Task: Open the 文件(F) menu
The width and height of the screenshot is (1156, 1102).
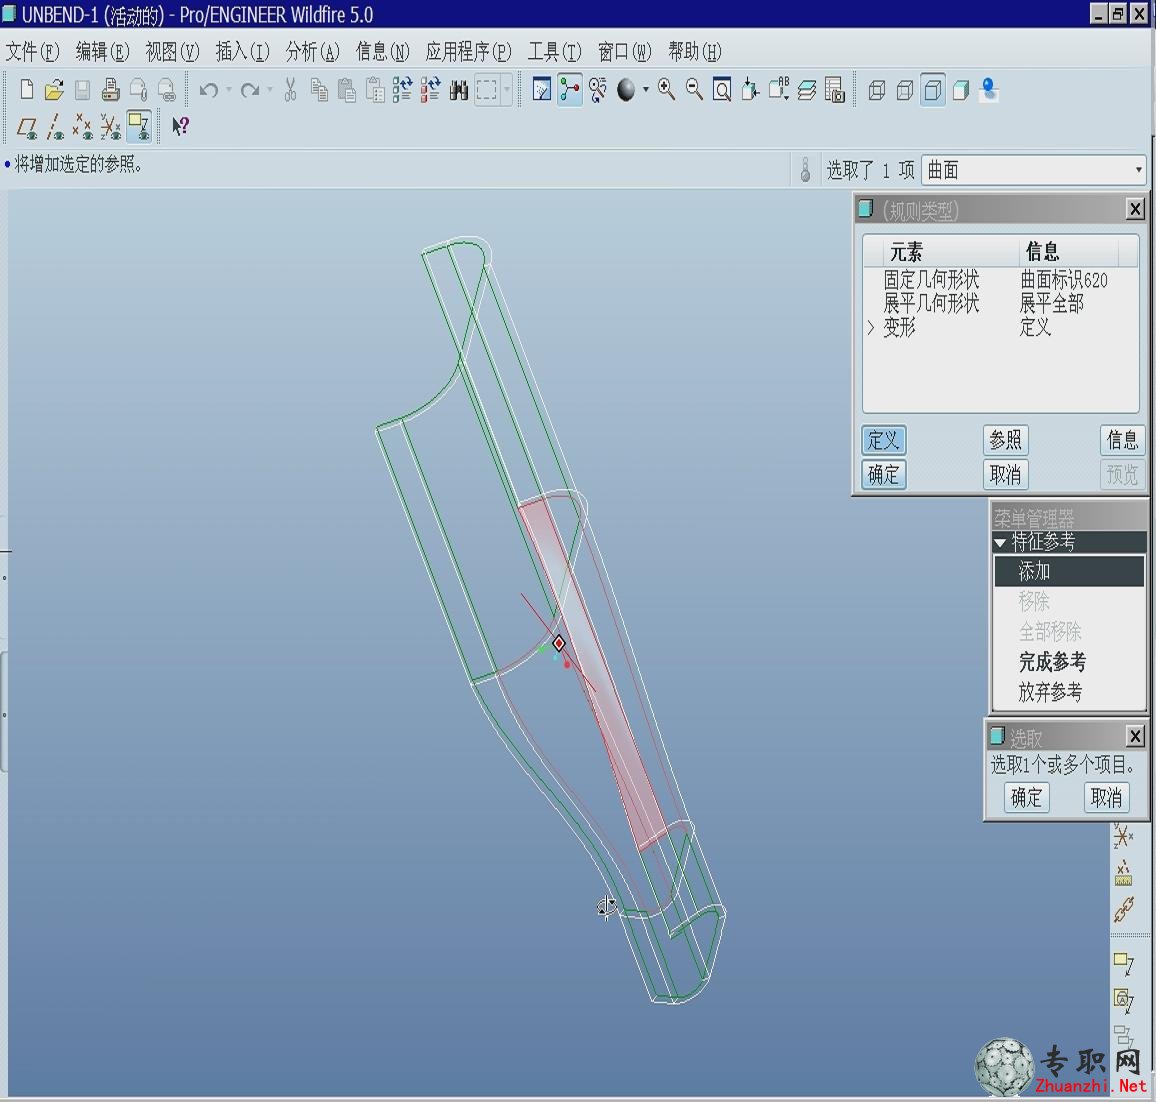Action: point(32,52)
